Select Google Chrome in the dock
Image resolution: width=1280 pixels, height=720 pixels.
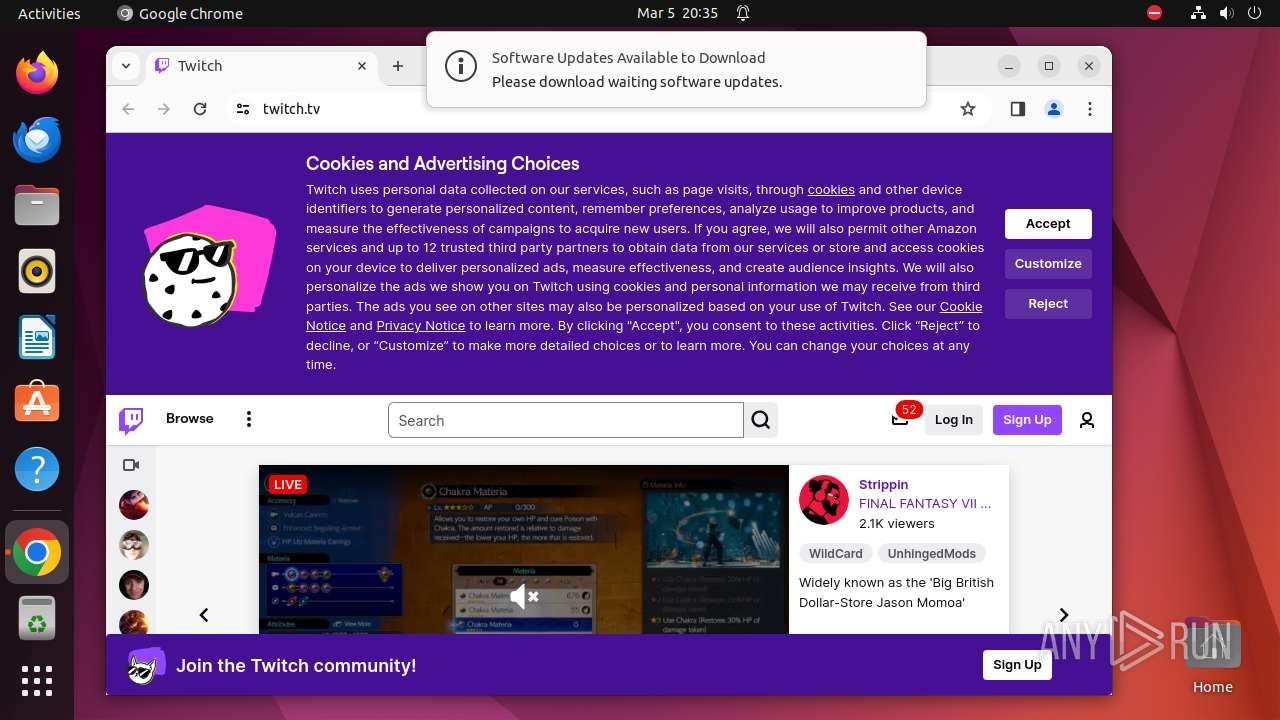pyautogui.click(x=37, y=552)
